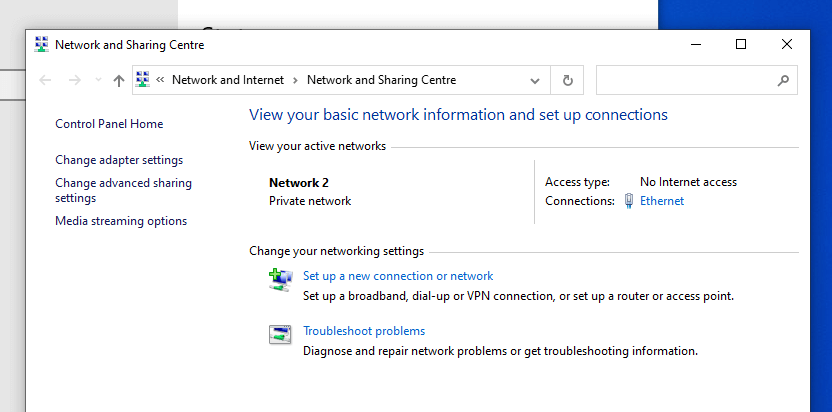Refresh the Network and Sharing Centre page
832x412 pixels.
coord(567,80)
